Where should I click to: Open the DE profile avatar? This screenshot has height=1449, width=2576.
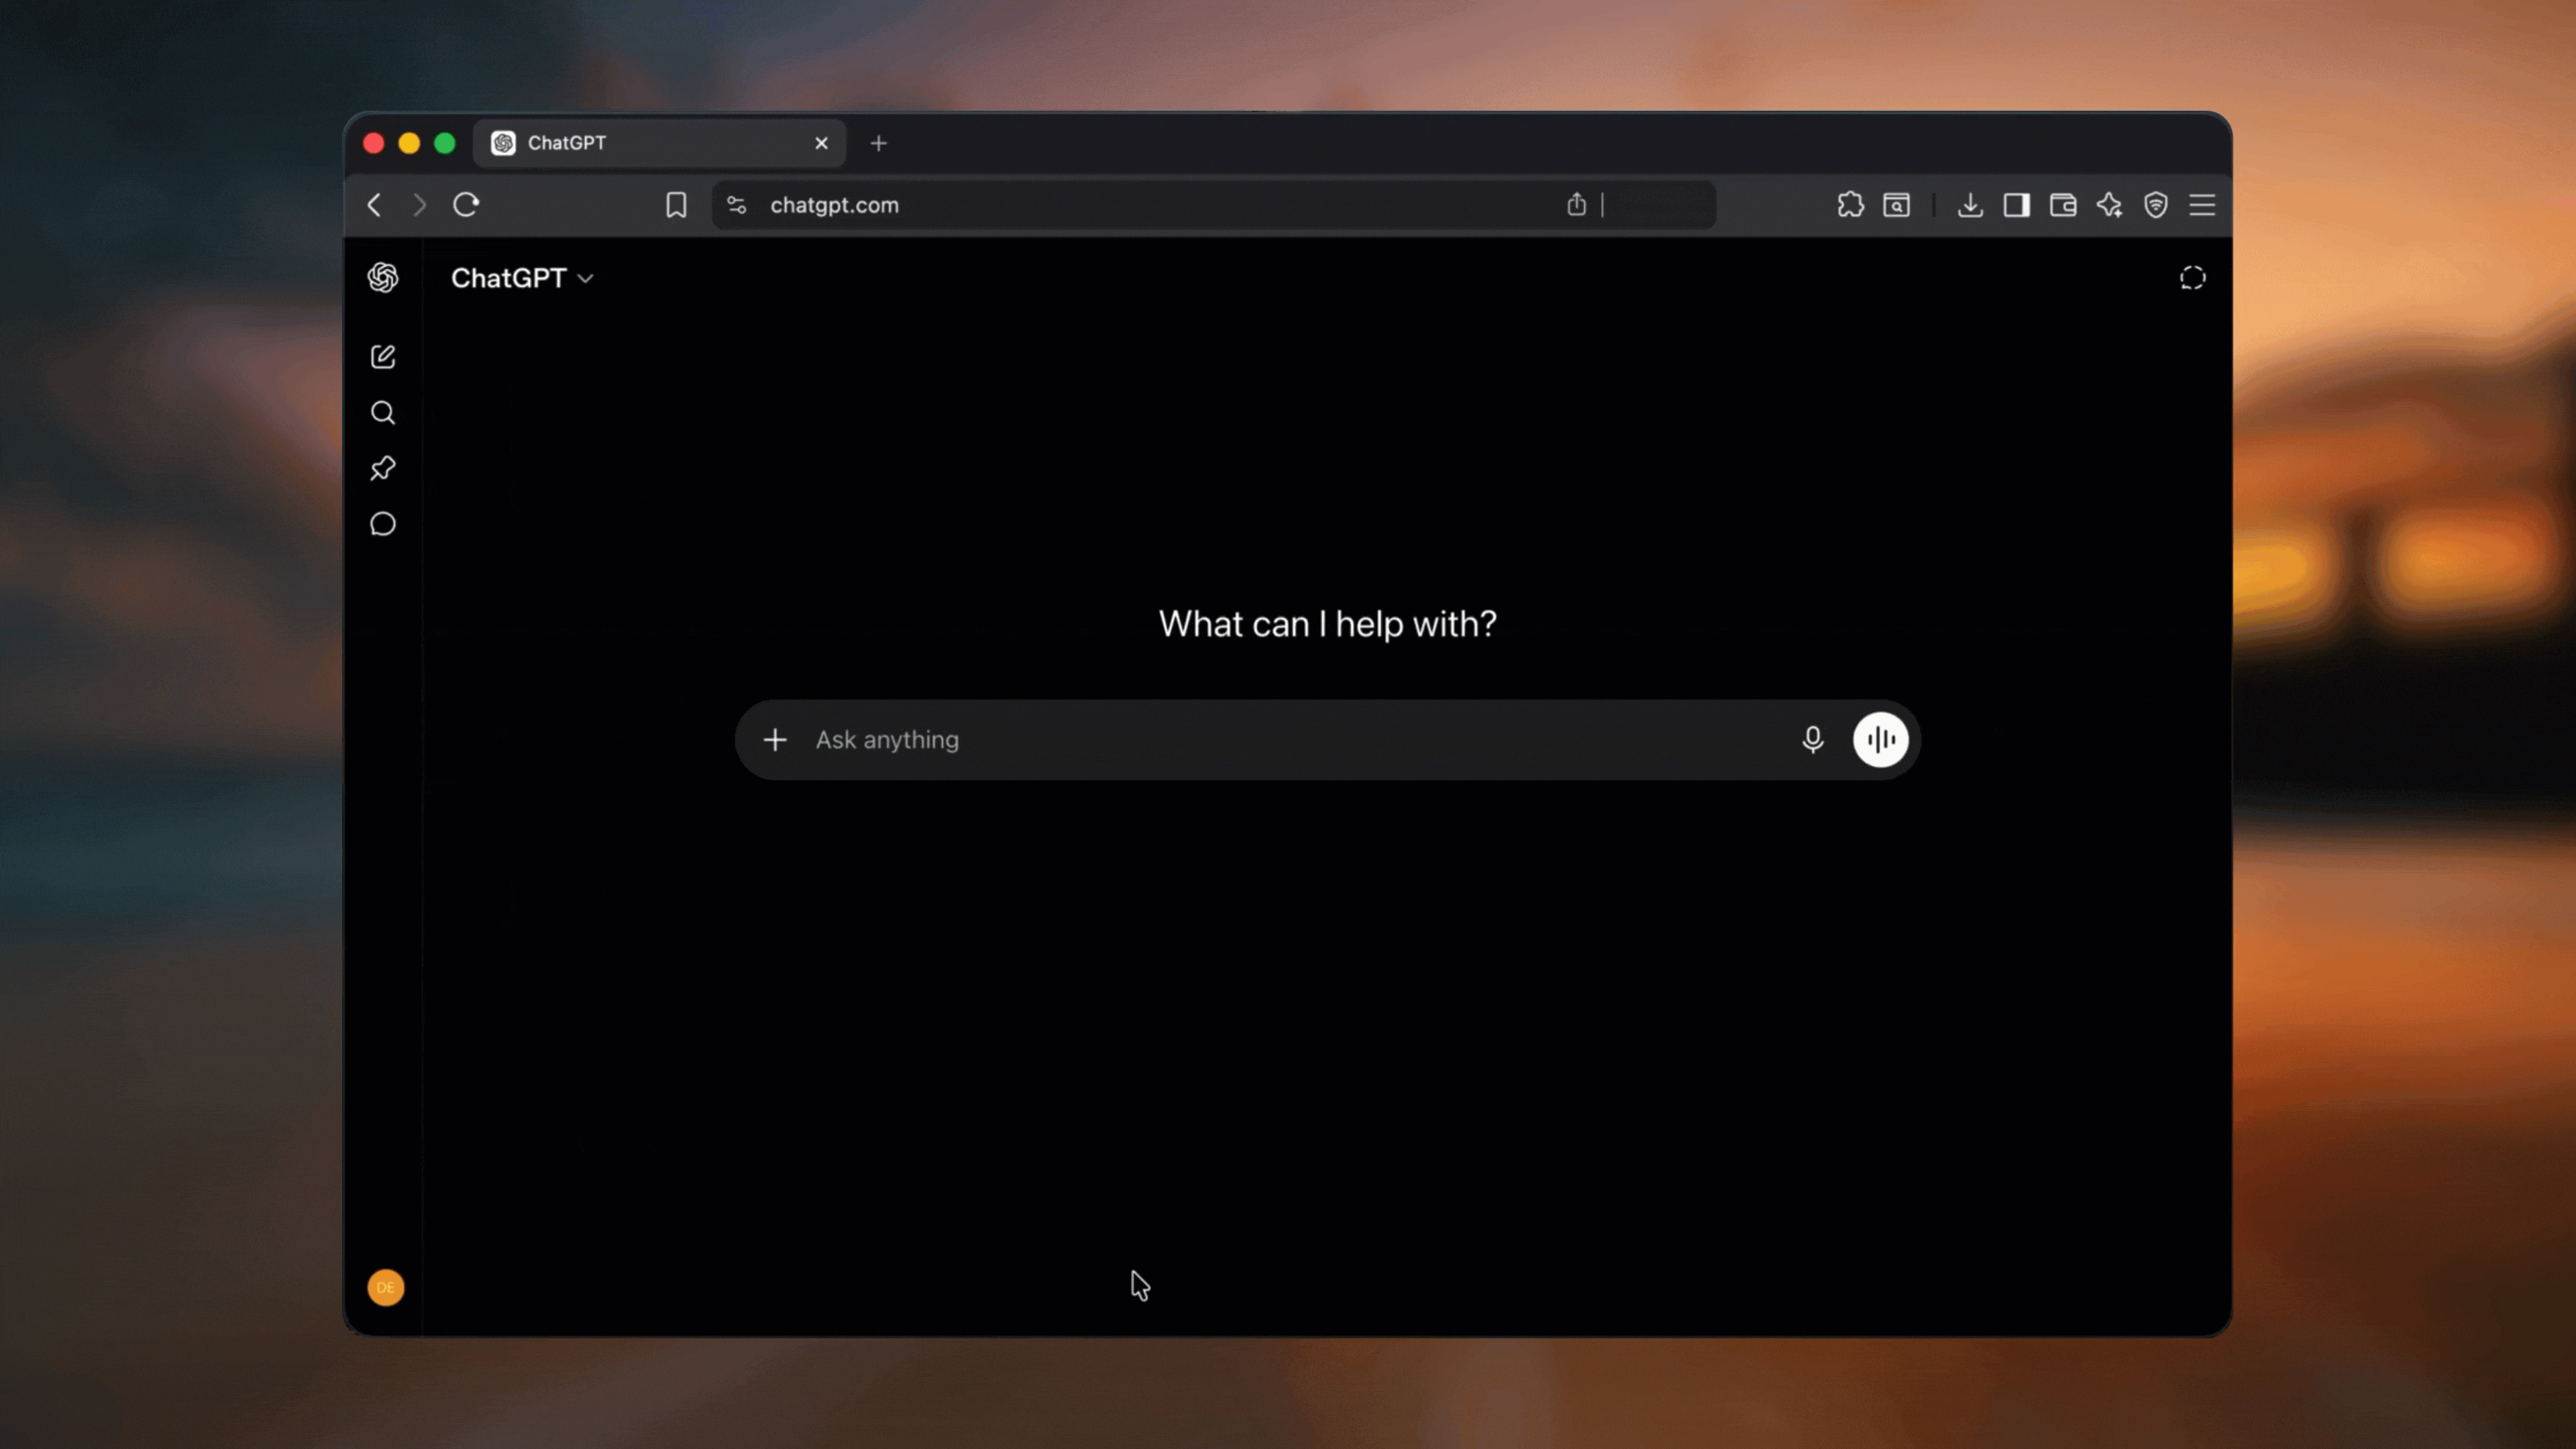(386, 1287)
